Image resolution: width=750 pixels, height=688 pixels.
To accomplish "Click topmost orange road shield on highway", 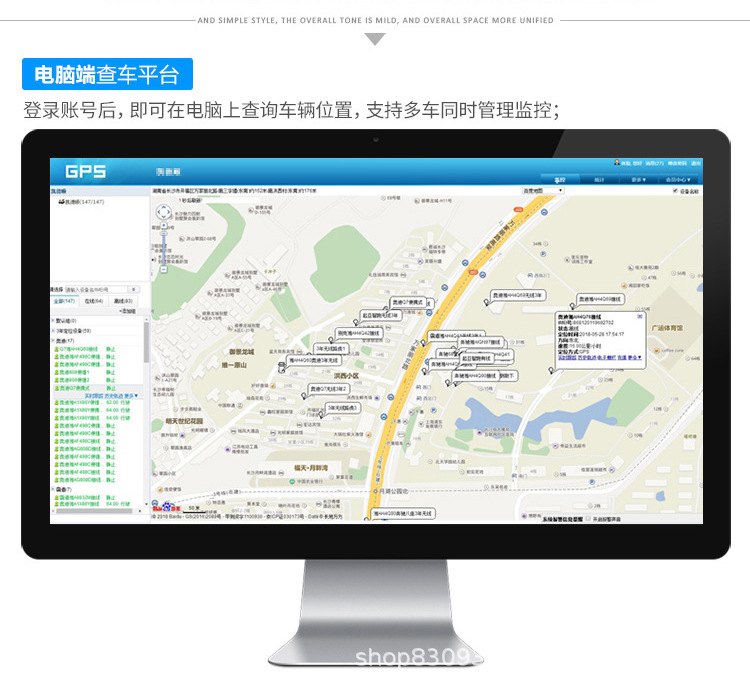I will point(518,210).
